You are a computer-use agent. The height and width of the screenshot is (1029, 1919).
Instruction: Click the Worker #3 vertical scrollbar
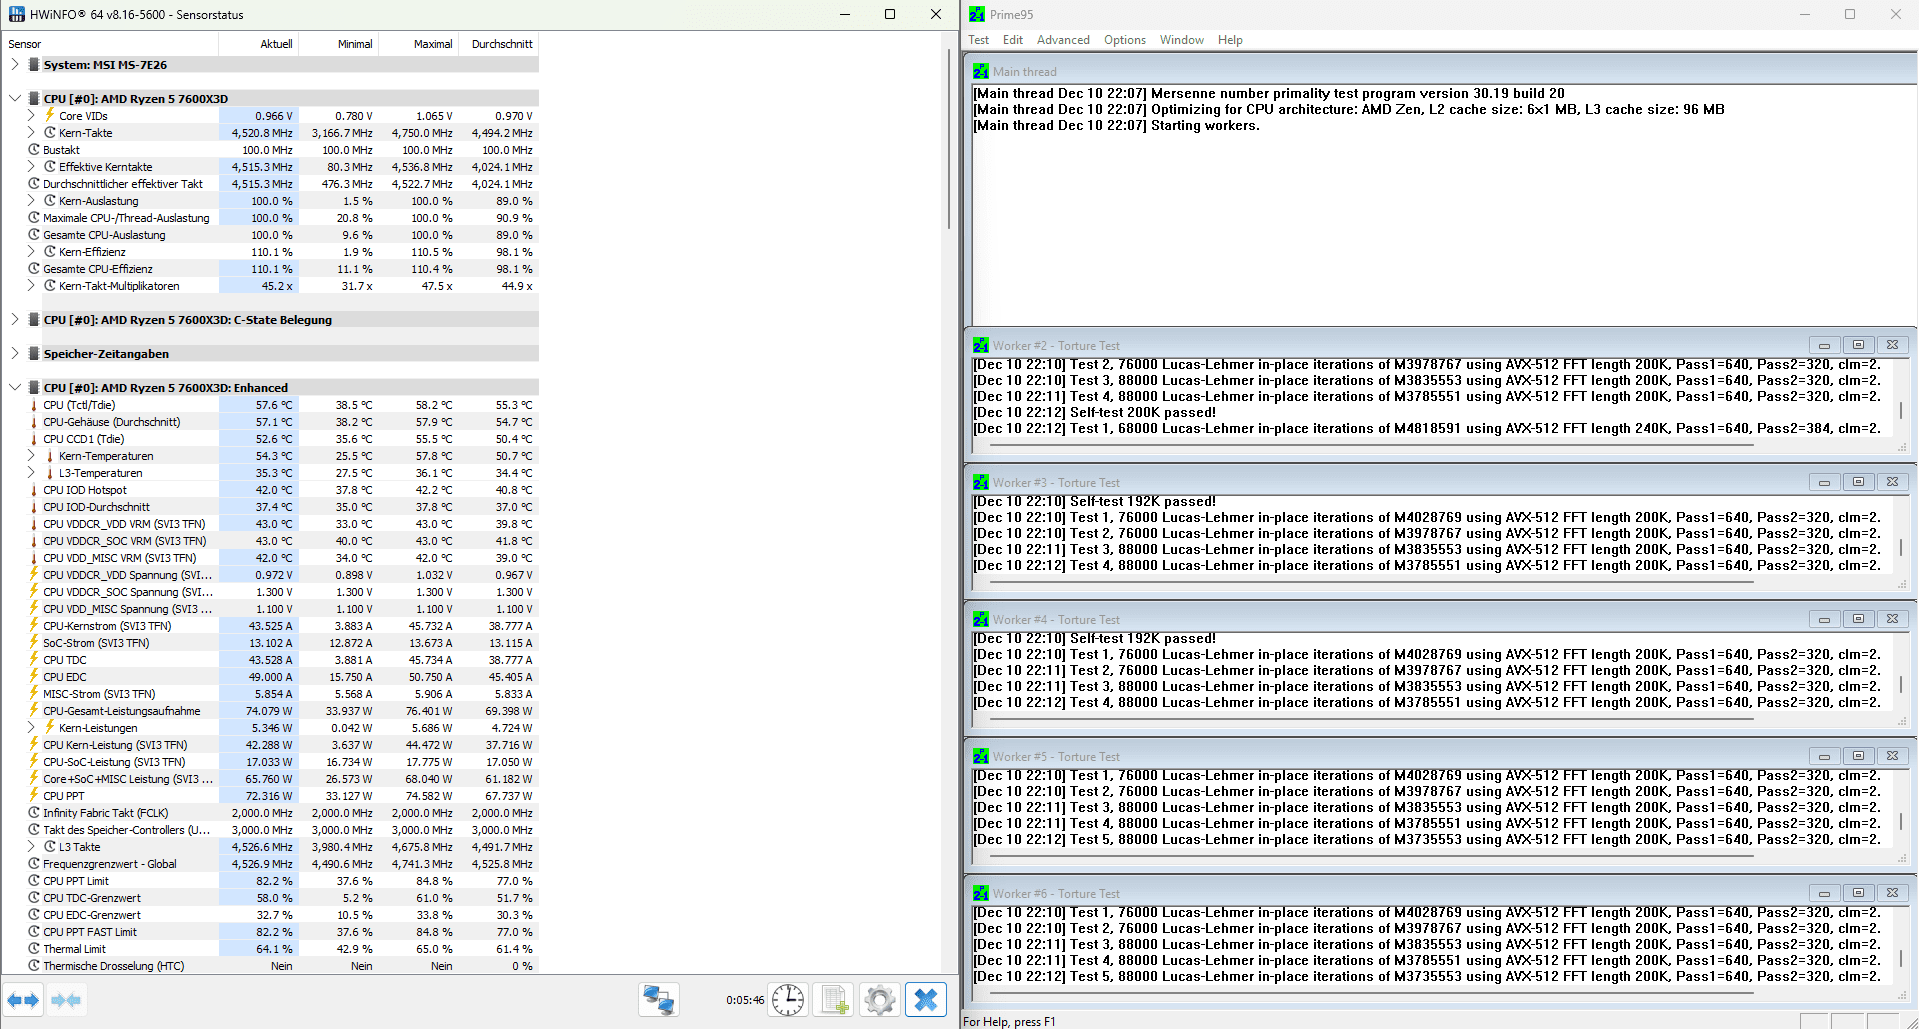tap(1901, 548)
